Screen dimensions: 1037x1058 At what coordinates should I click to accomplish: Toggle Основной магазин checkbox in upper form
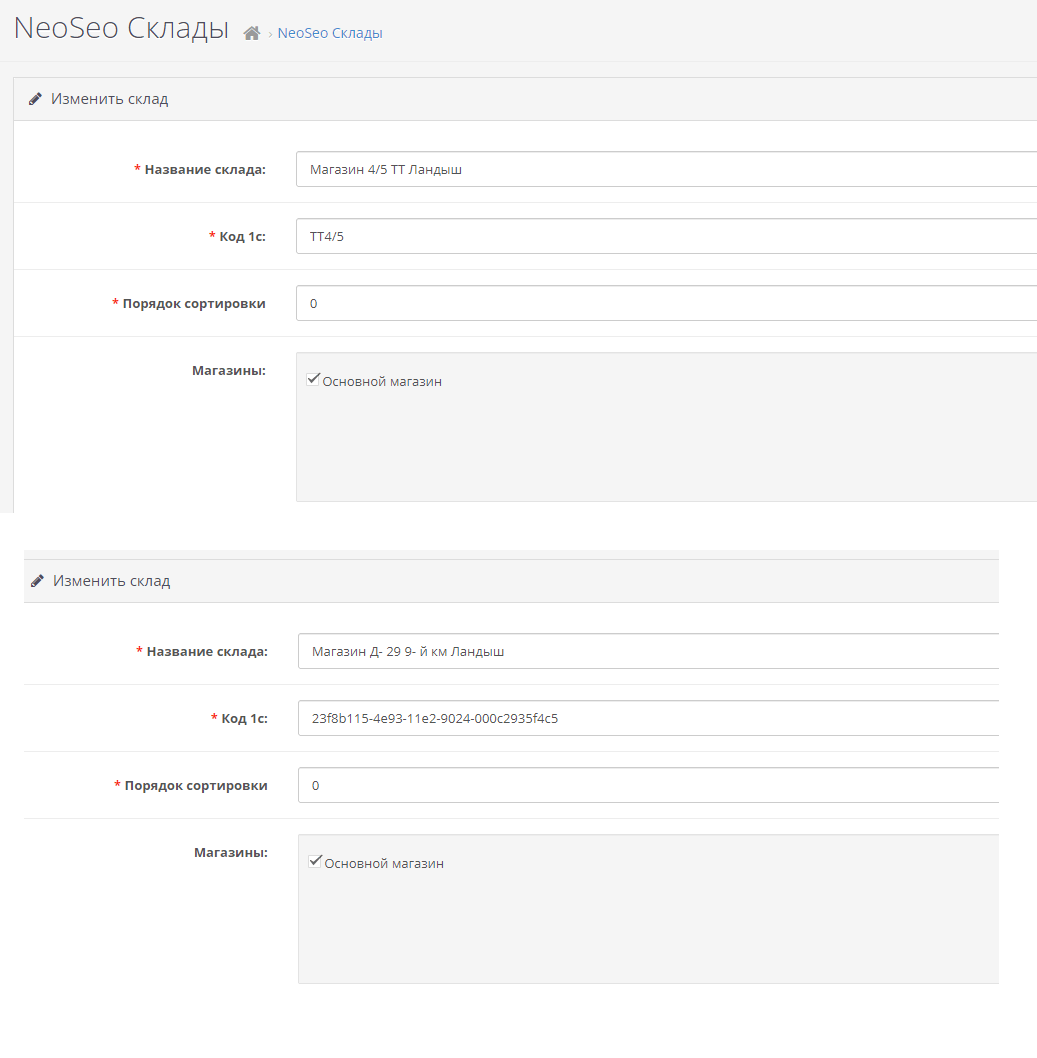pos(313,379)
